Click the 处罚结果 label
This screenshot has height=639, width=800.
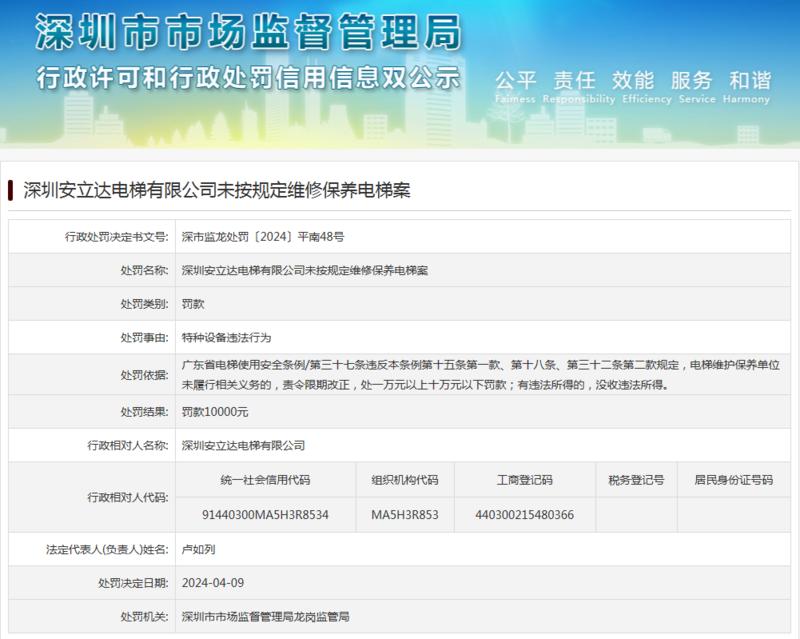point(144,412)
